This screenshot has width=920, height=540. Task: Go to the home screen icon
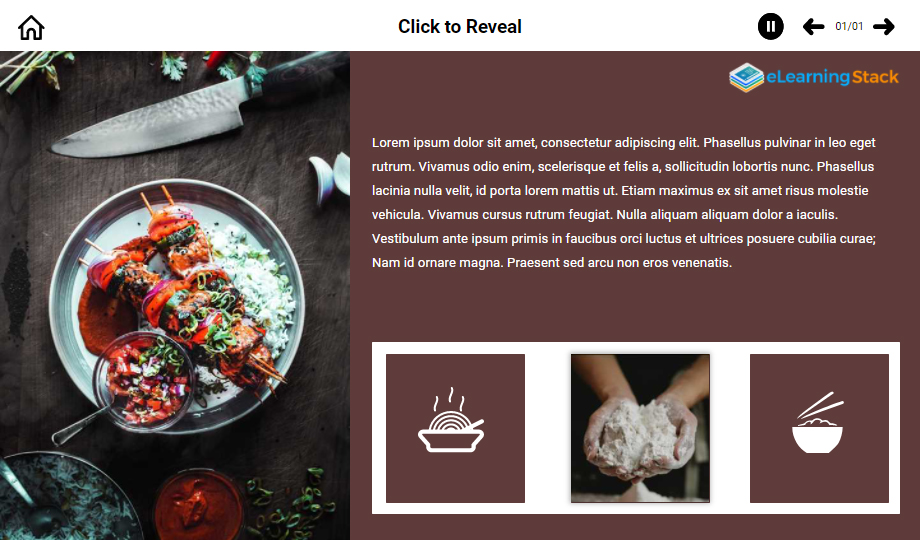pyautogui.click(x=31, y=27)
